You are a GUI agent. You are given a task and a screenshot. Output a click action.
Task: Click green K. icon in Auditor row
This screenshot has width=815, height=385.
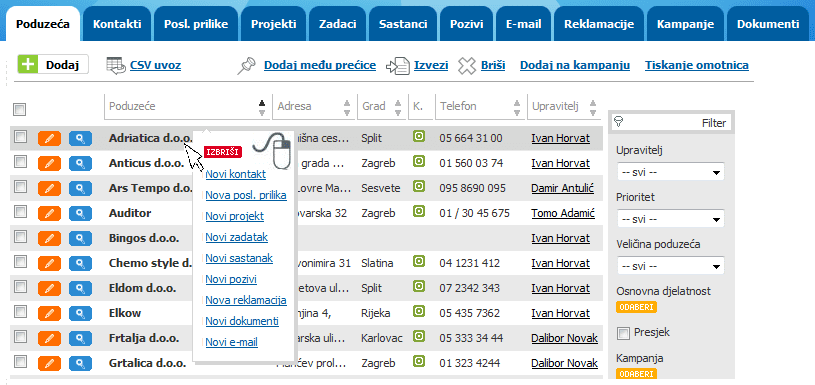[x=419, y=211]
